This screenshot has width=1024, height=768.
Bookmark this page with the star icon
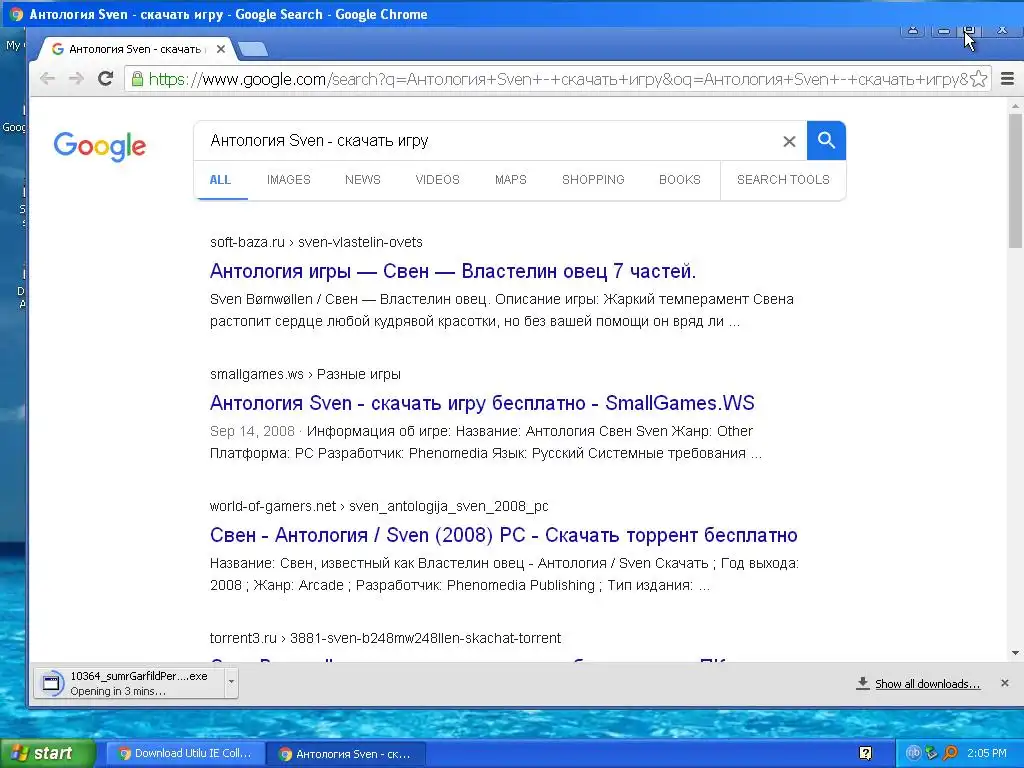[978, 79]
